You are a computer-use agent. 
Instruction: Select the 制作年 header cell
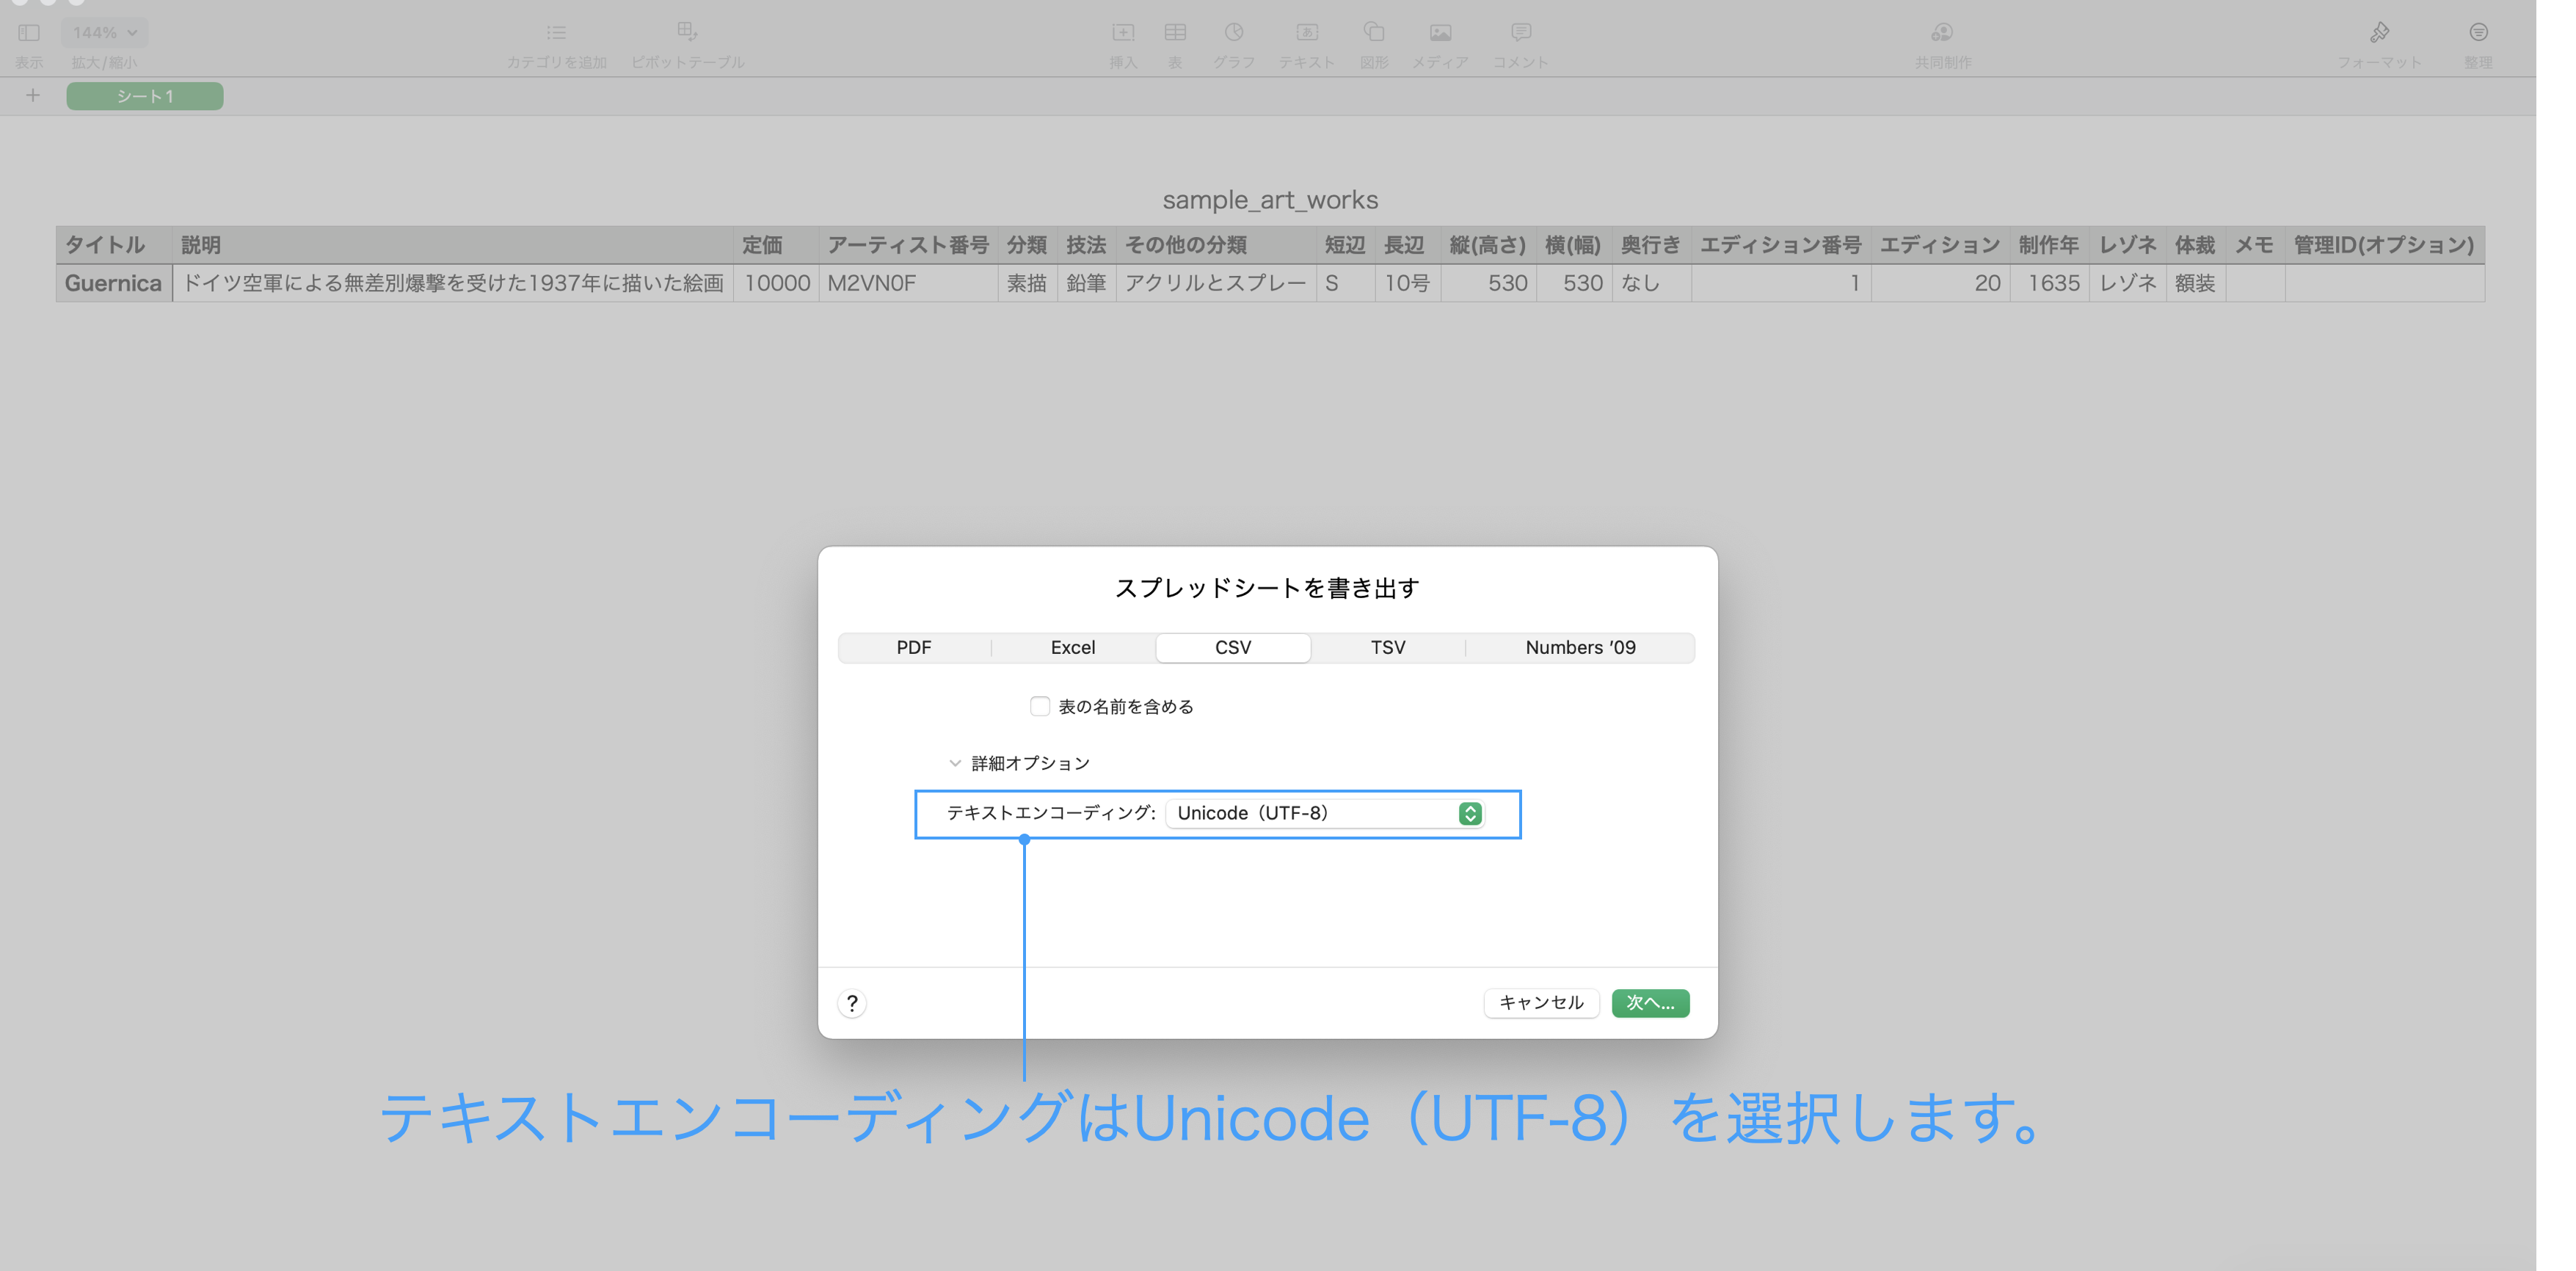[x=2049, y=245]
